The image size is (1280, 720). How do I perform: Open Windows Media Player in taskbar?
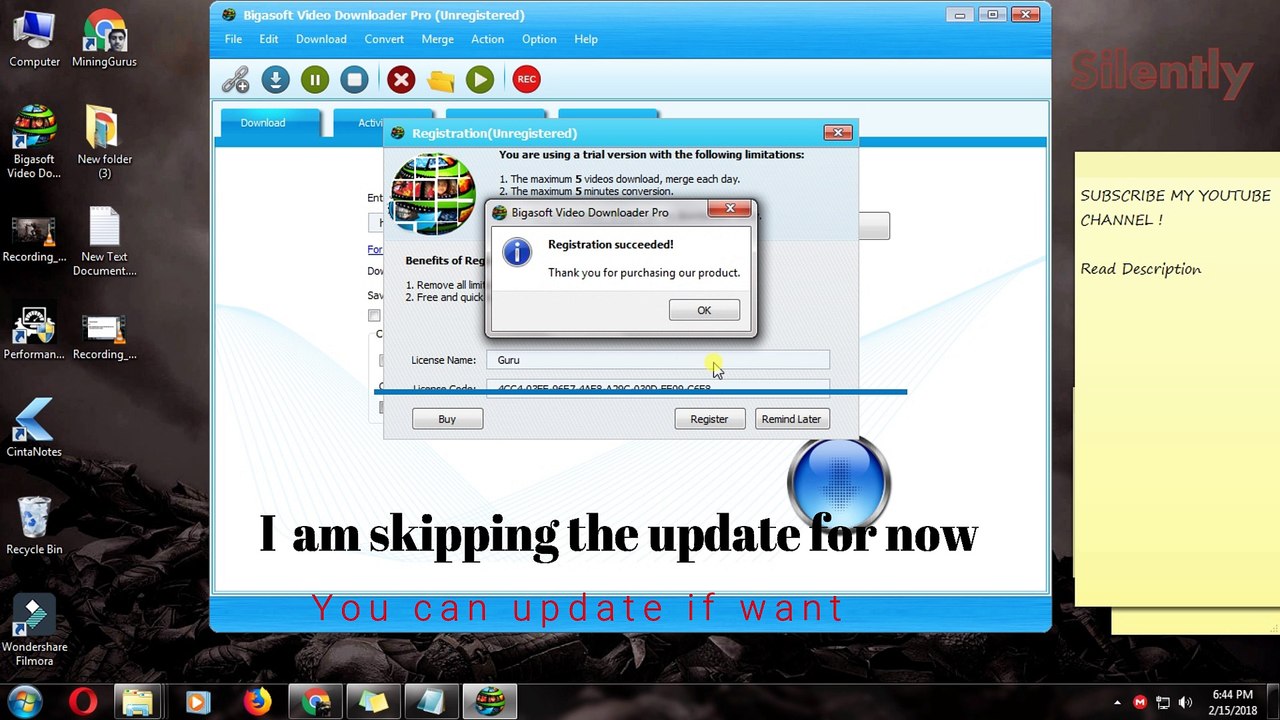point(197,702)
